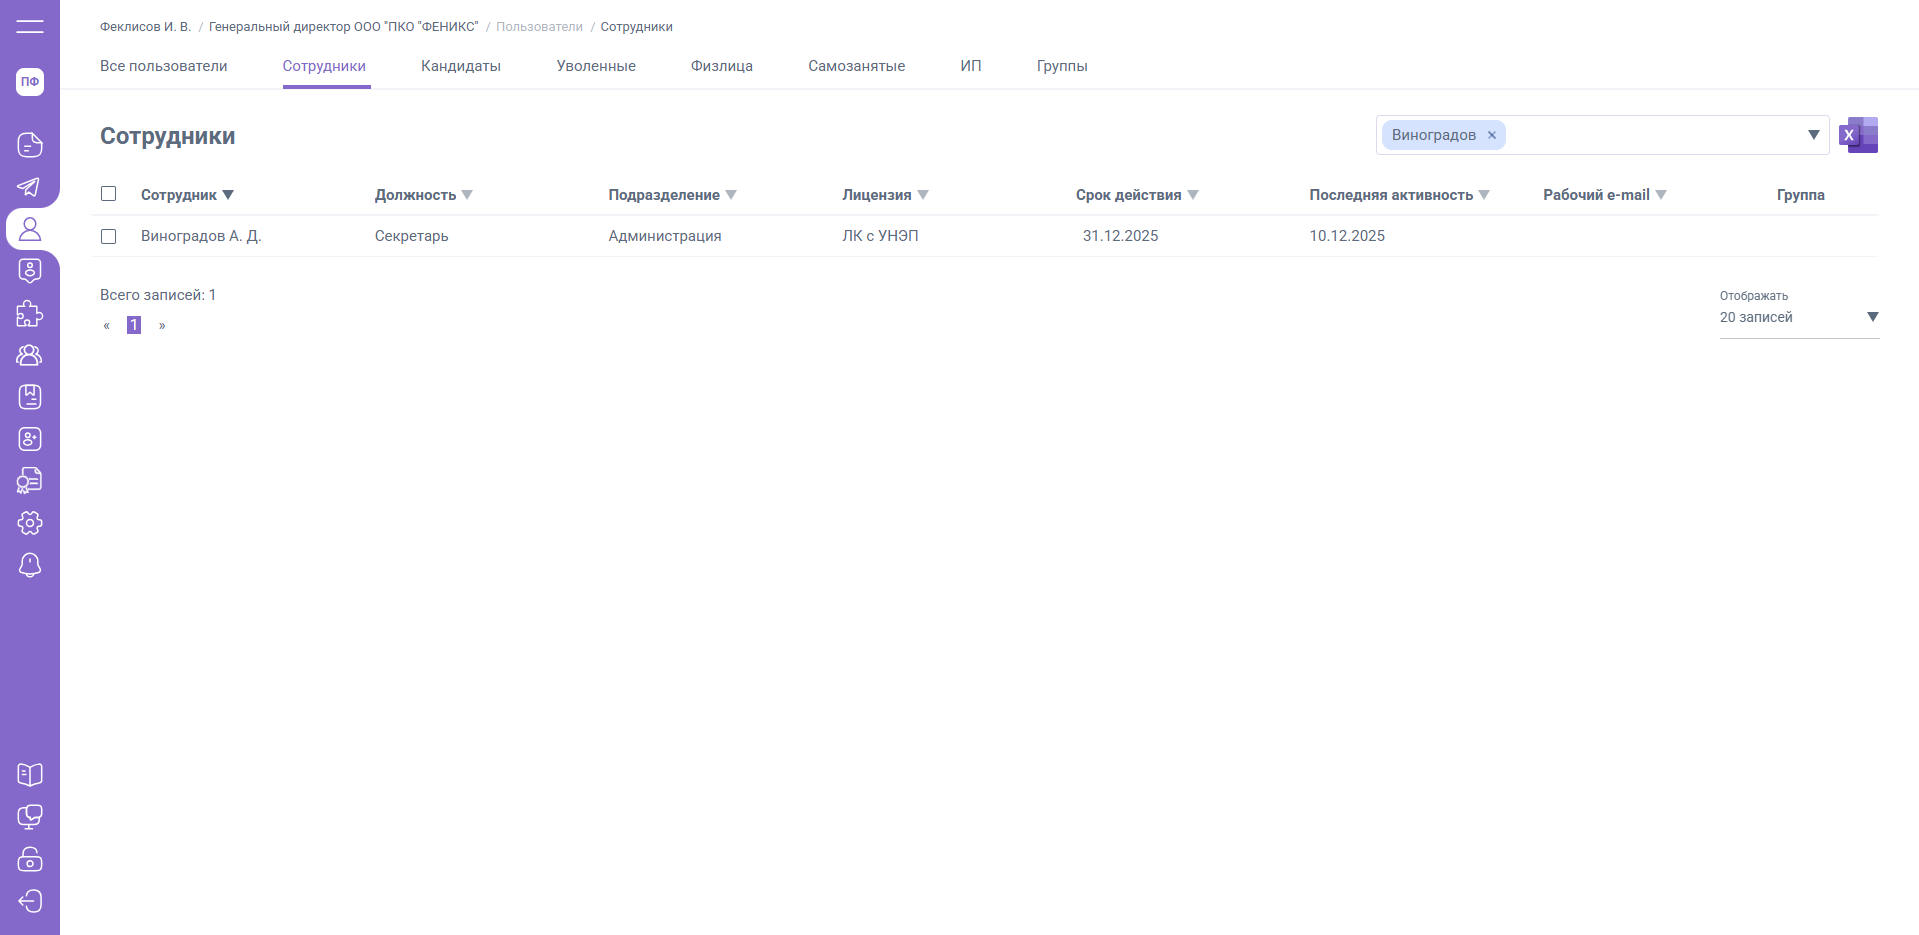Image resolution: width=1919 pixels, height=935 pixels.
Task: Open the notifications bell icon
Action: pyautogui.click(x=30, y=565)
